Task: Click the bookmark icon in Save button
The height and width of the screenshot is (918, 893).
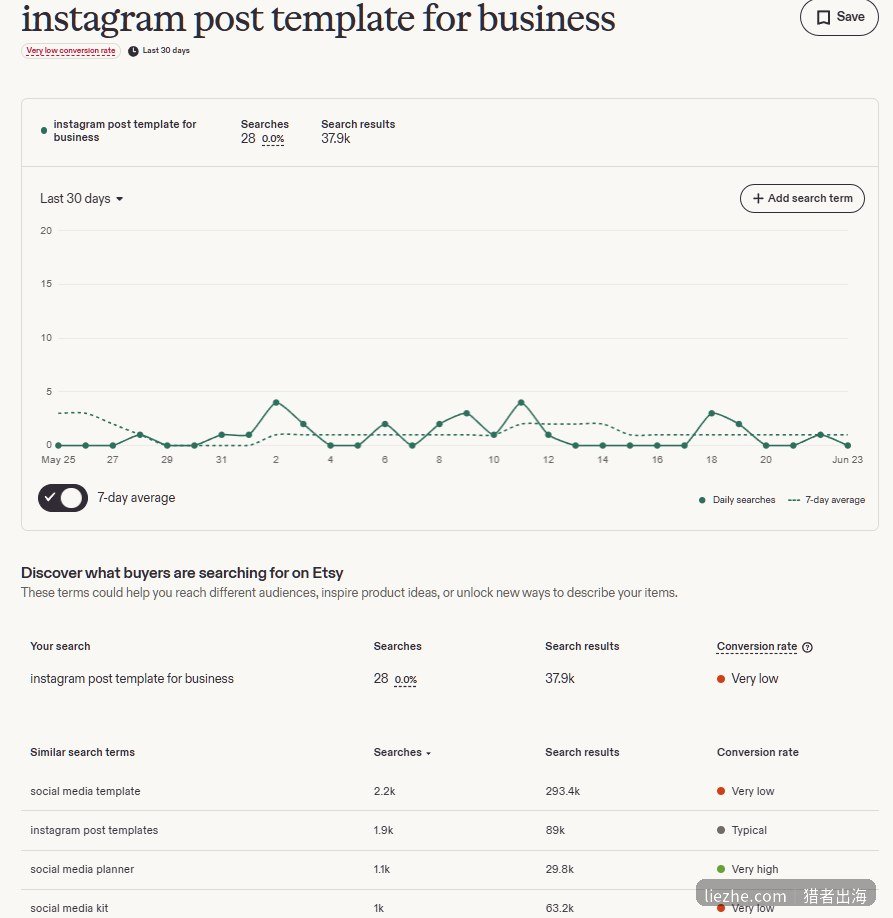Action: pyautogui.click(x=823, y=18)
